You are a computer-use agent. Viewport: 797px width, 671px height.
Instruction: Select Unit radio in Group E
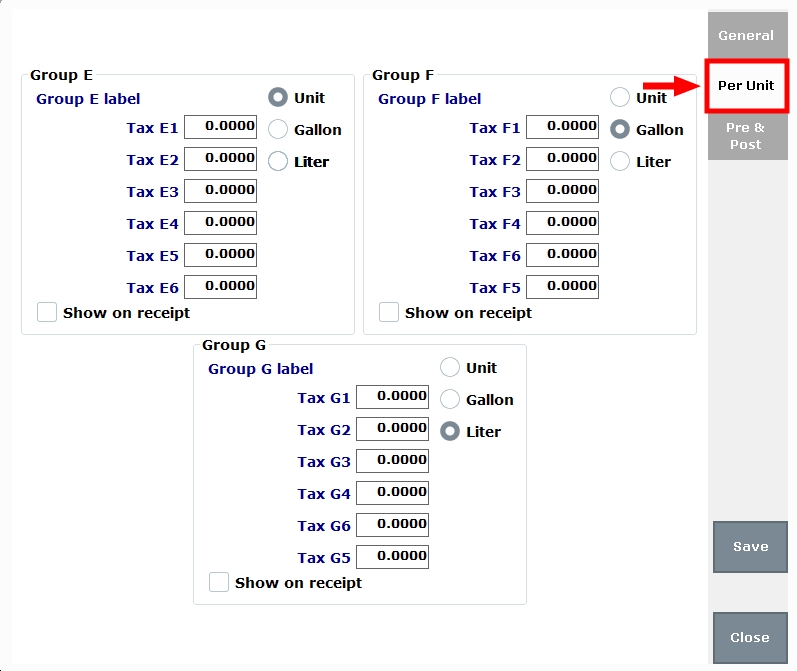pos(278,97)
